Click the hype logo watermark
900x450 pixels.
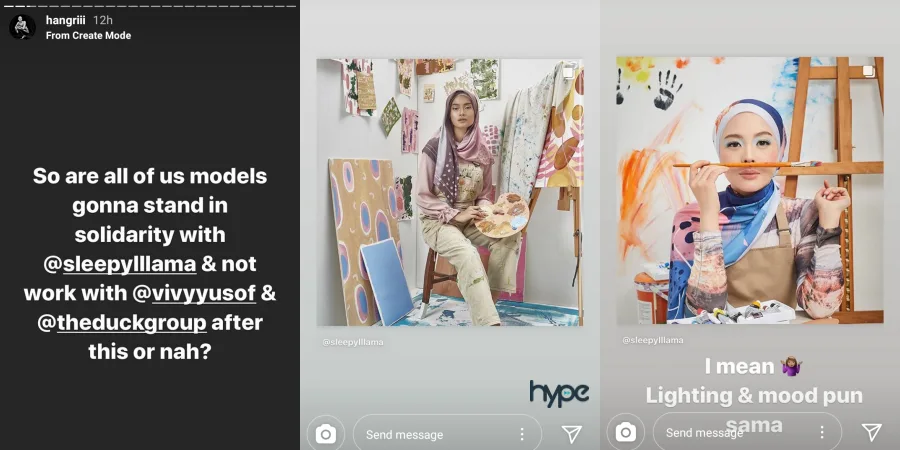[558, 392]
